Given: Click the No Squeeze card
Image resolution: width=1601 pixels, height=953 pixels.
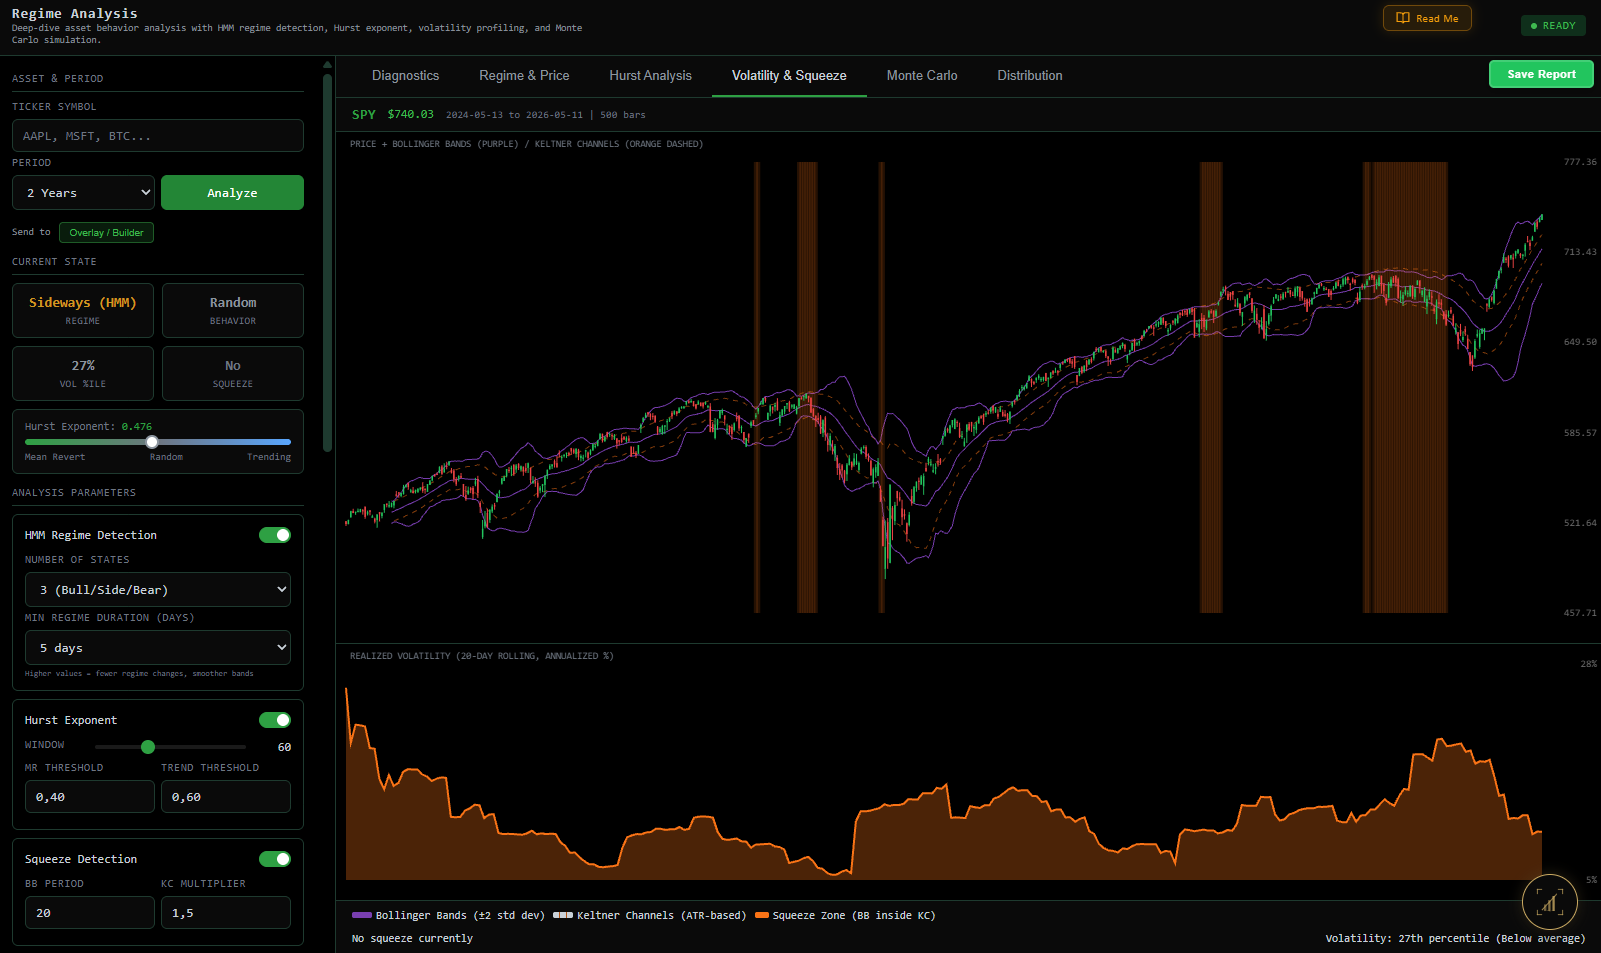Looking at the screenshot, I should (x=233, y=373).
